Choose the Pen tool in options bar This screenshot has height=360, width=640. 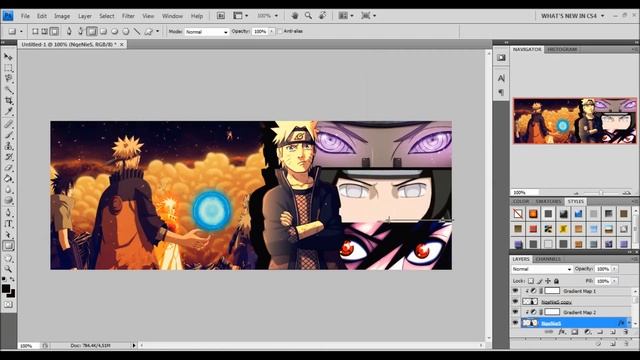point(69,31)
